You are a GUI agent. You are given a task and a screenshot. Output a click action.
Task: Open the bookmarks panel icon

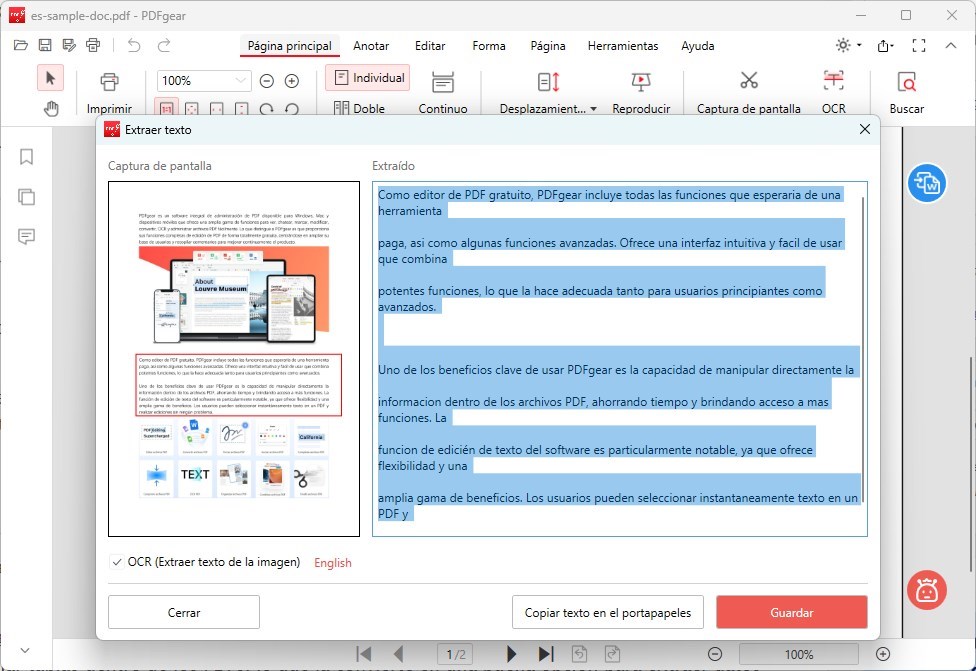26,157
